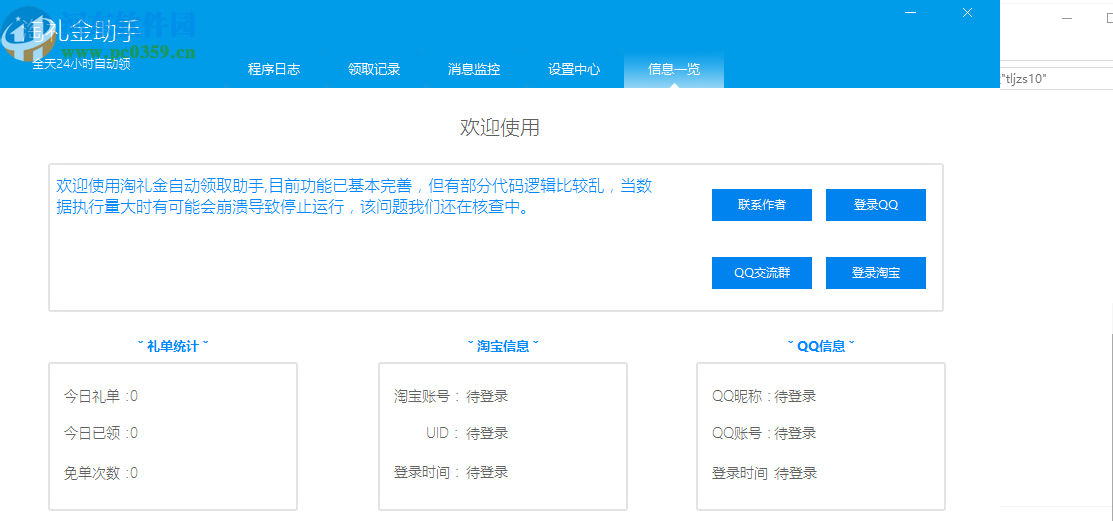Click the QQ账号 待登录 row
Screen dimensions: 1113x521
(x=764, y=433)
